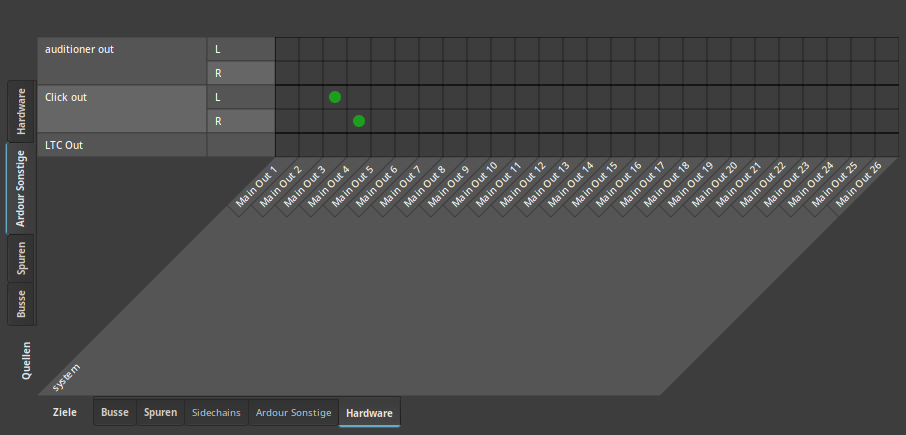Viewport: 906px width, 435px height.
Task: Select Spuren tab in bottom Ziele row
Action: click(x=160, y=412)
